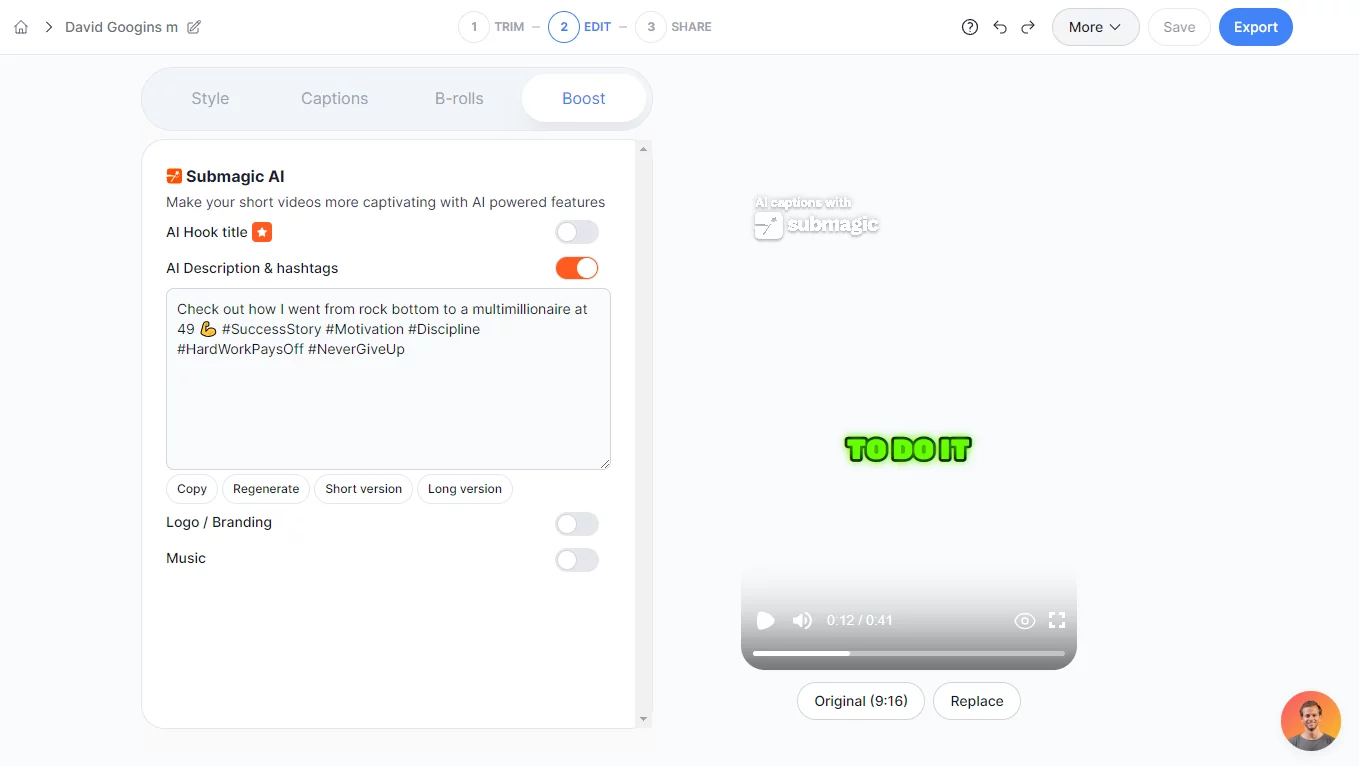Undo last action arrow
Viewport: 1359px width, 766px height.
point(1000,27)
